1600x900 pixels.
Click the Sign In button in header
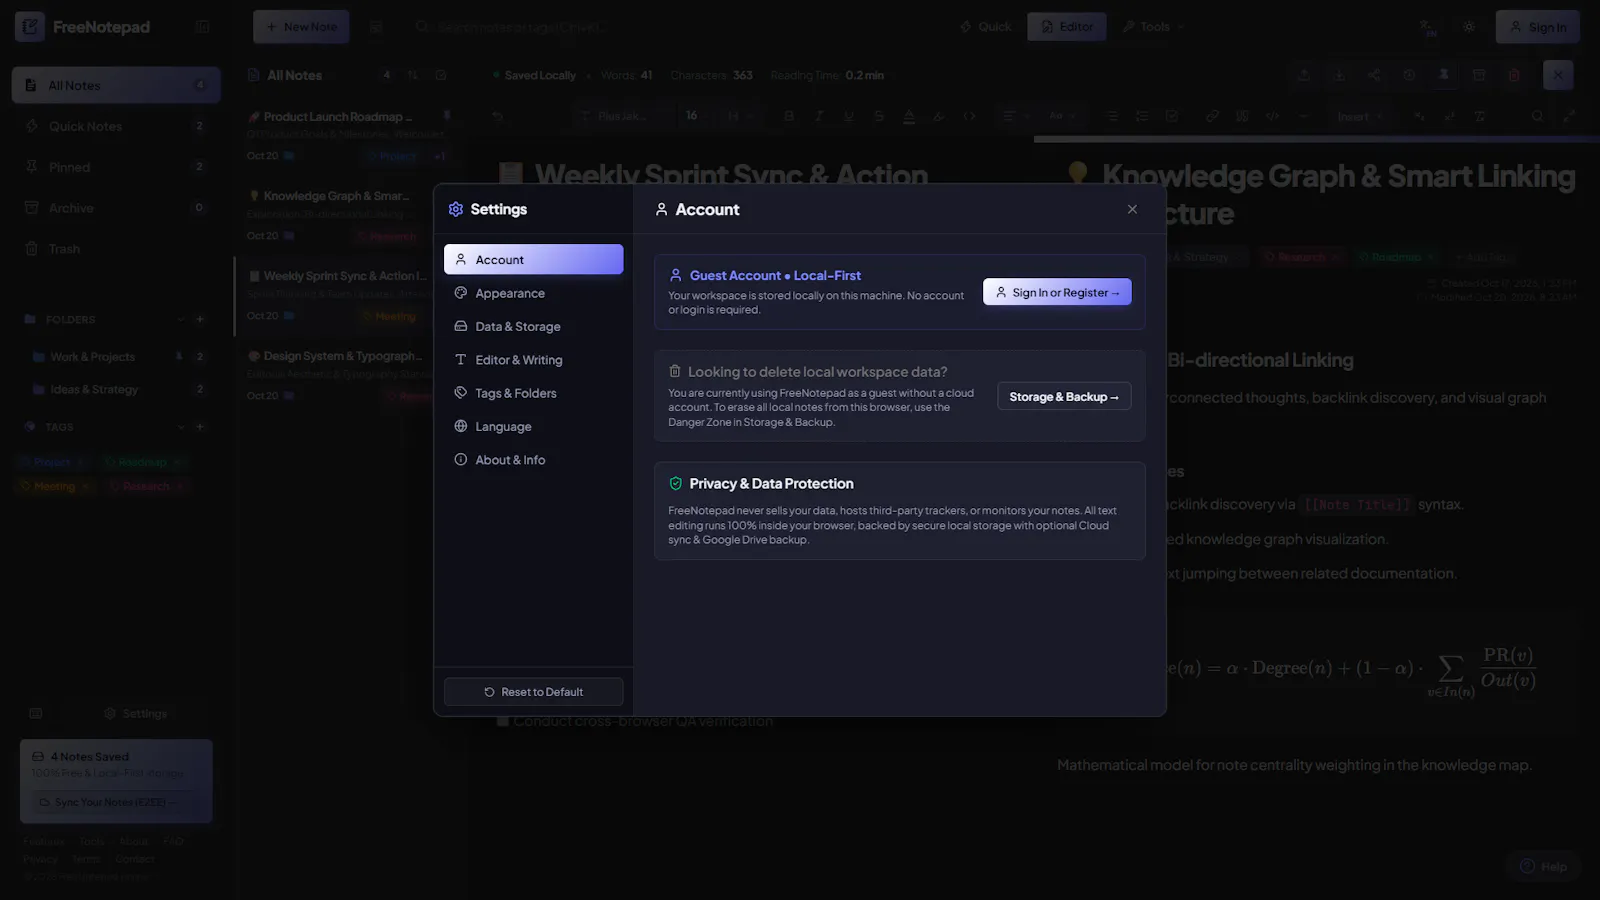click(1538, 27)
